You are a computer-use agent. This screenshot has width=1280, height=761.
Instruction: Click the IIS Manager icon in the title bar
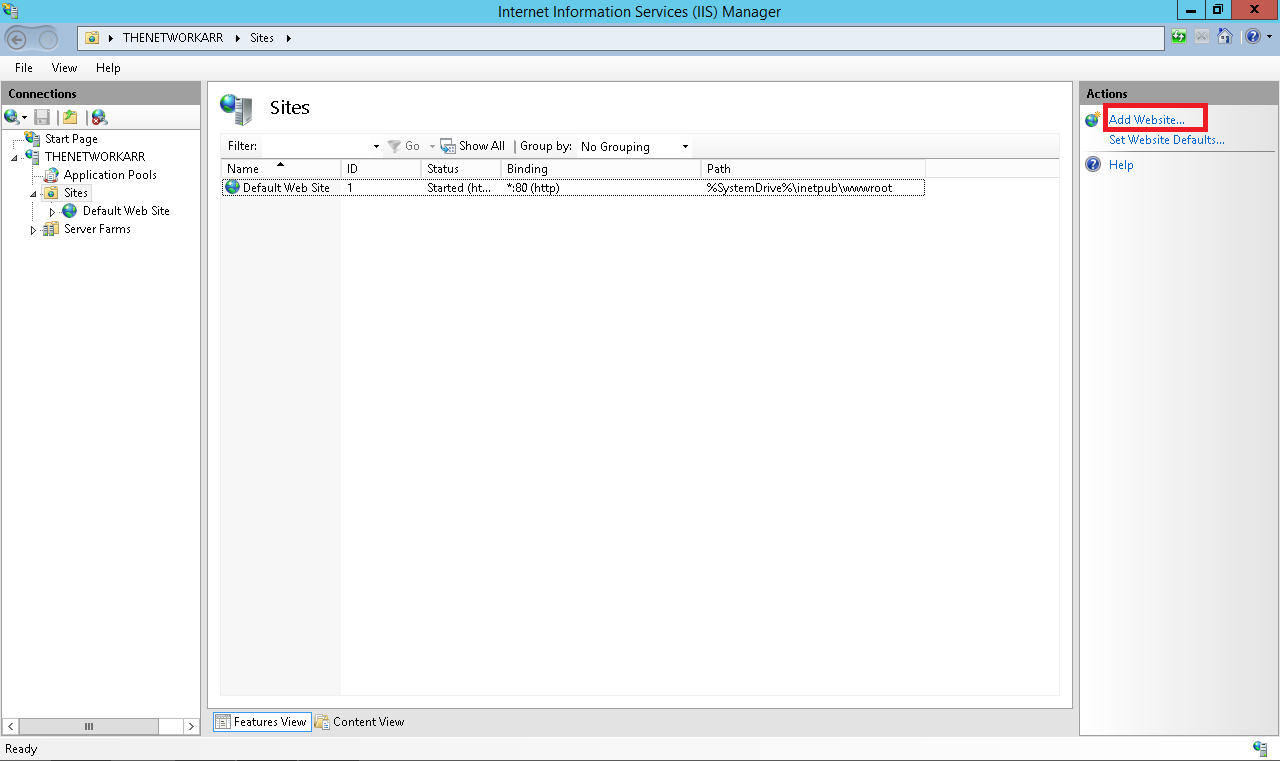[11, 11]
